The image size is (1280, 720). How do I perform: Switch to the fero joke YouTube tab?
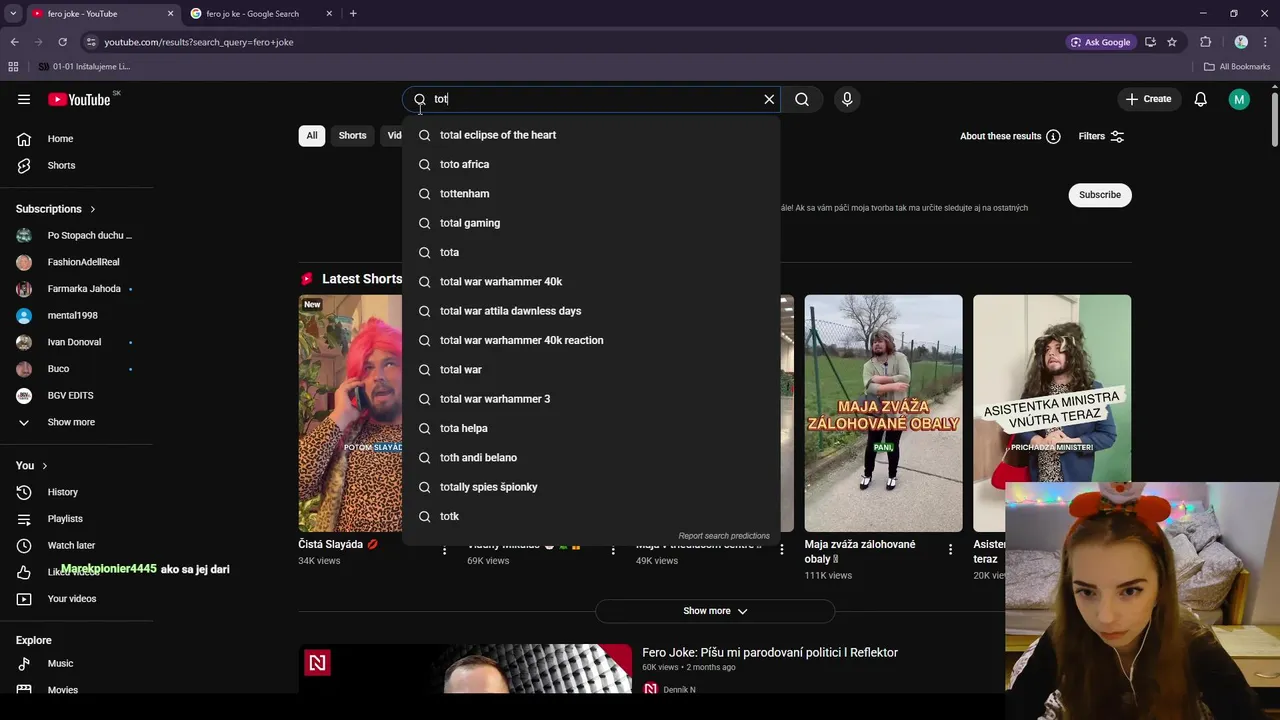[102, 14]
